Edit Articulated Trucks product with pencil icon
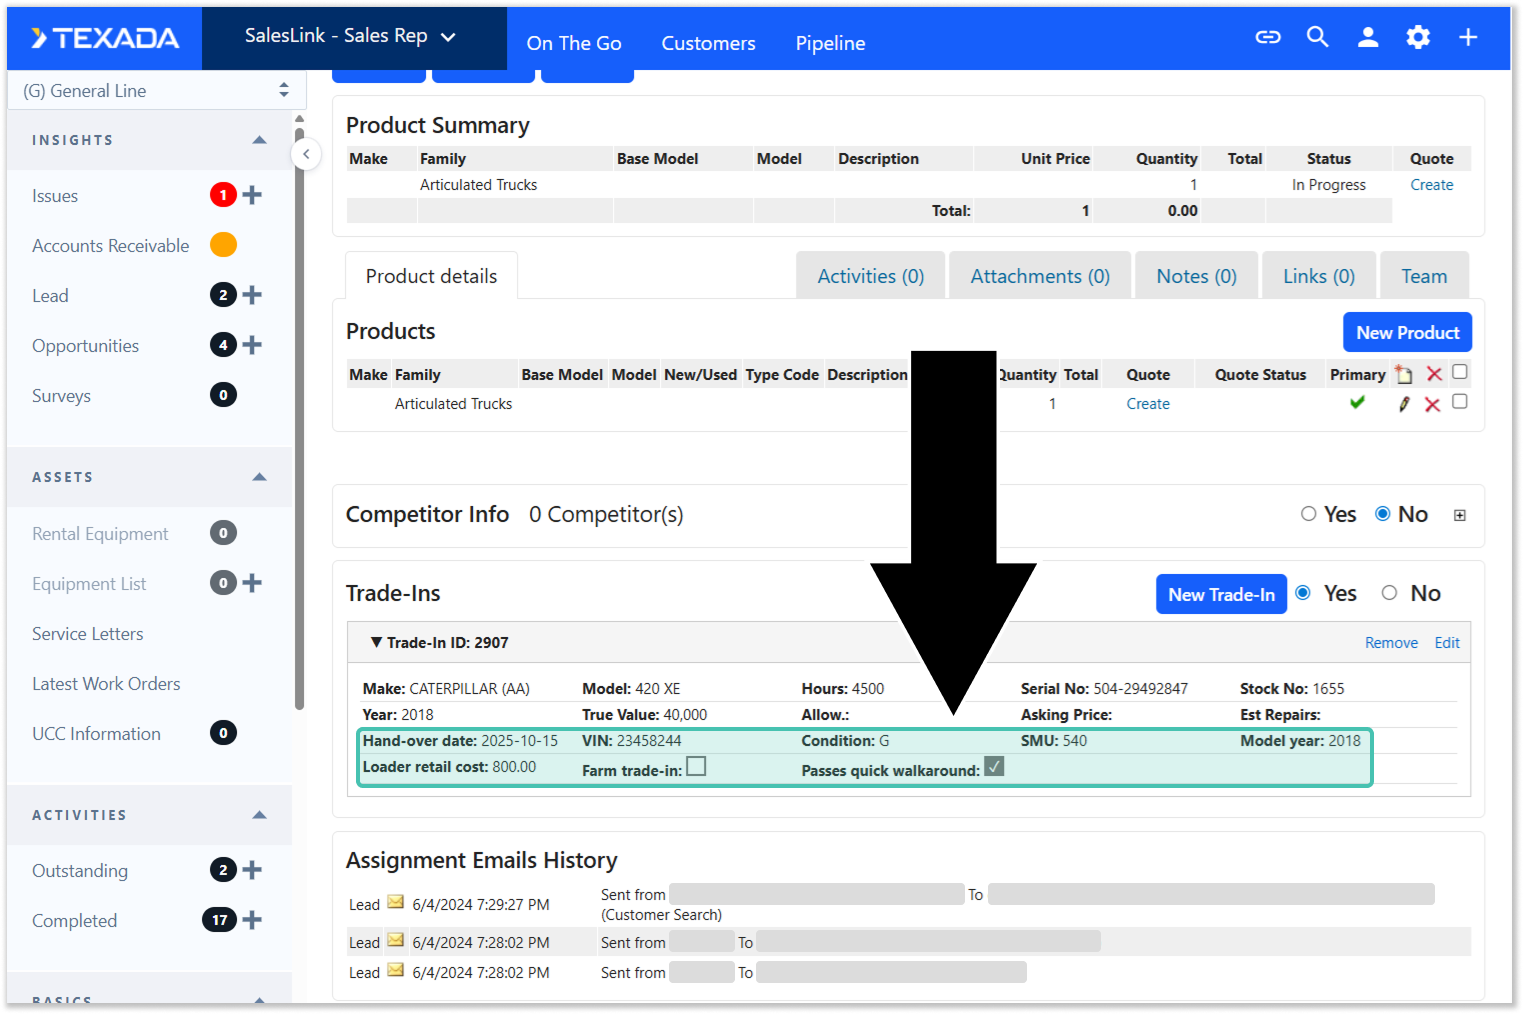The image size is (1523, 1014). 1404,404
